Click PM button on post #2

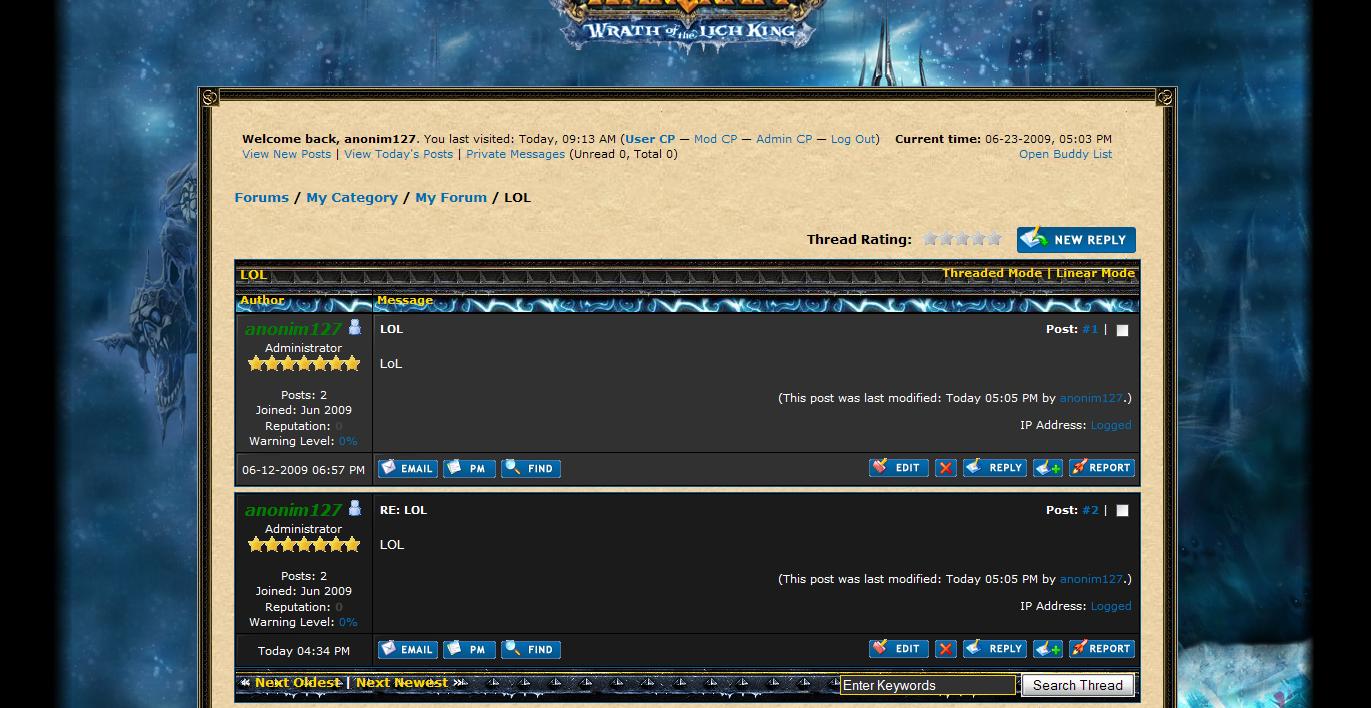click(x=470, y=649)
